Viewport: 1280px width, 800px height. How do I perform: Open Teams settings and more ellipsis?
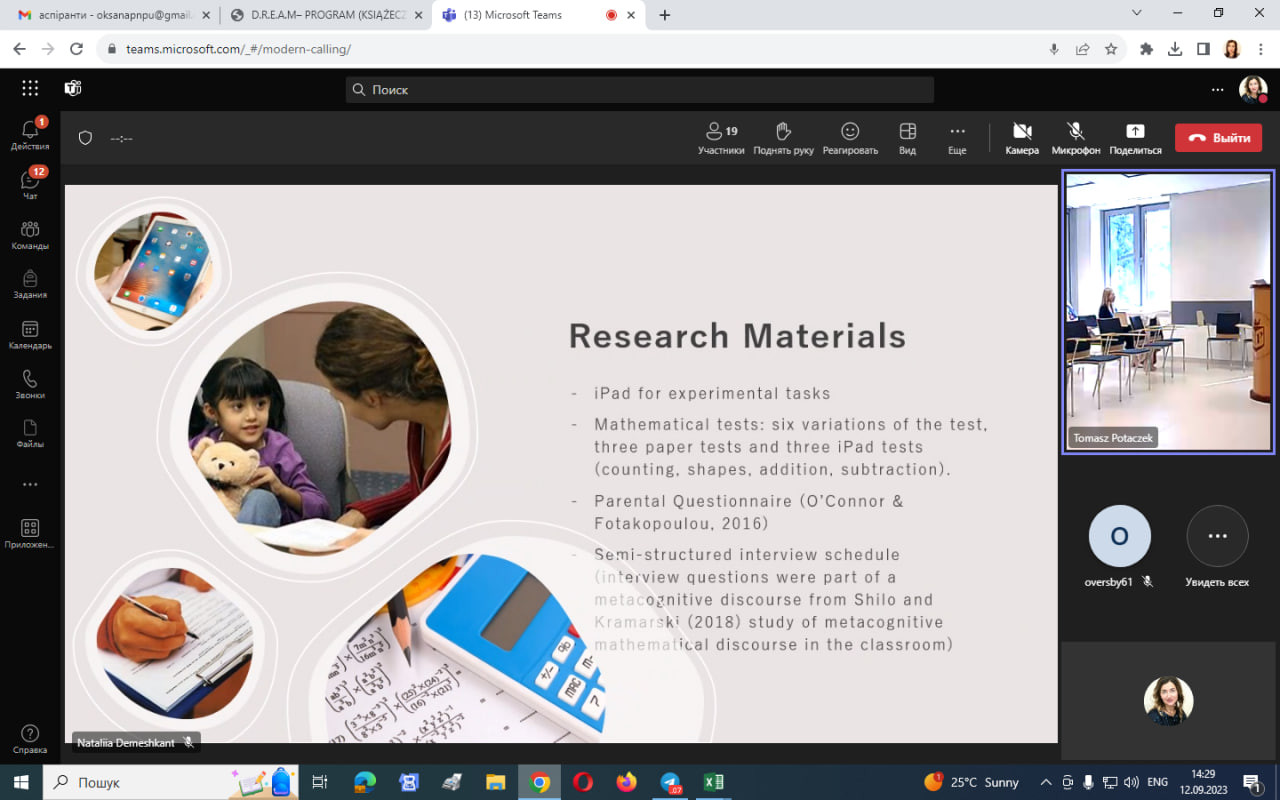pyautogui.click(x=1217, y=89)
